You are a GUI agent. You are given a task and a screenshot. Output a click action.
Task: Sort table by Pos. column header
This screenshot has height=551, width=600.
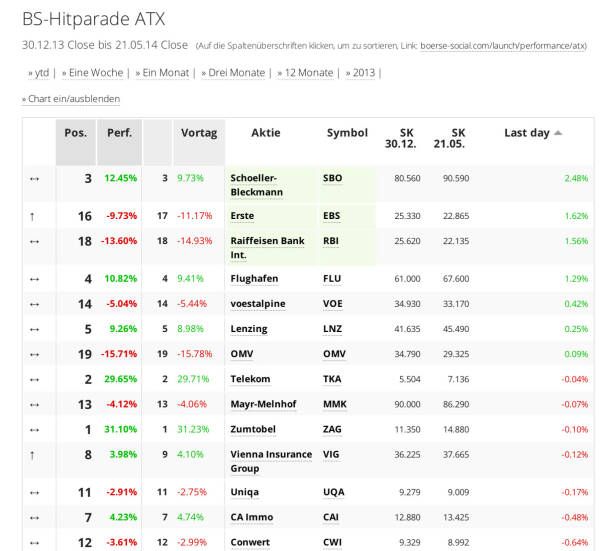point(75,133)
